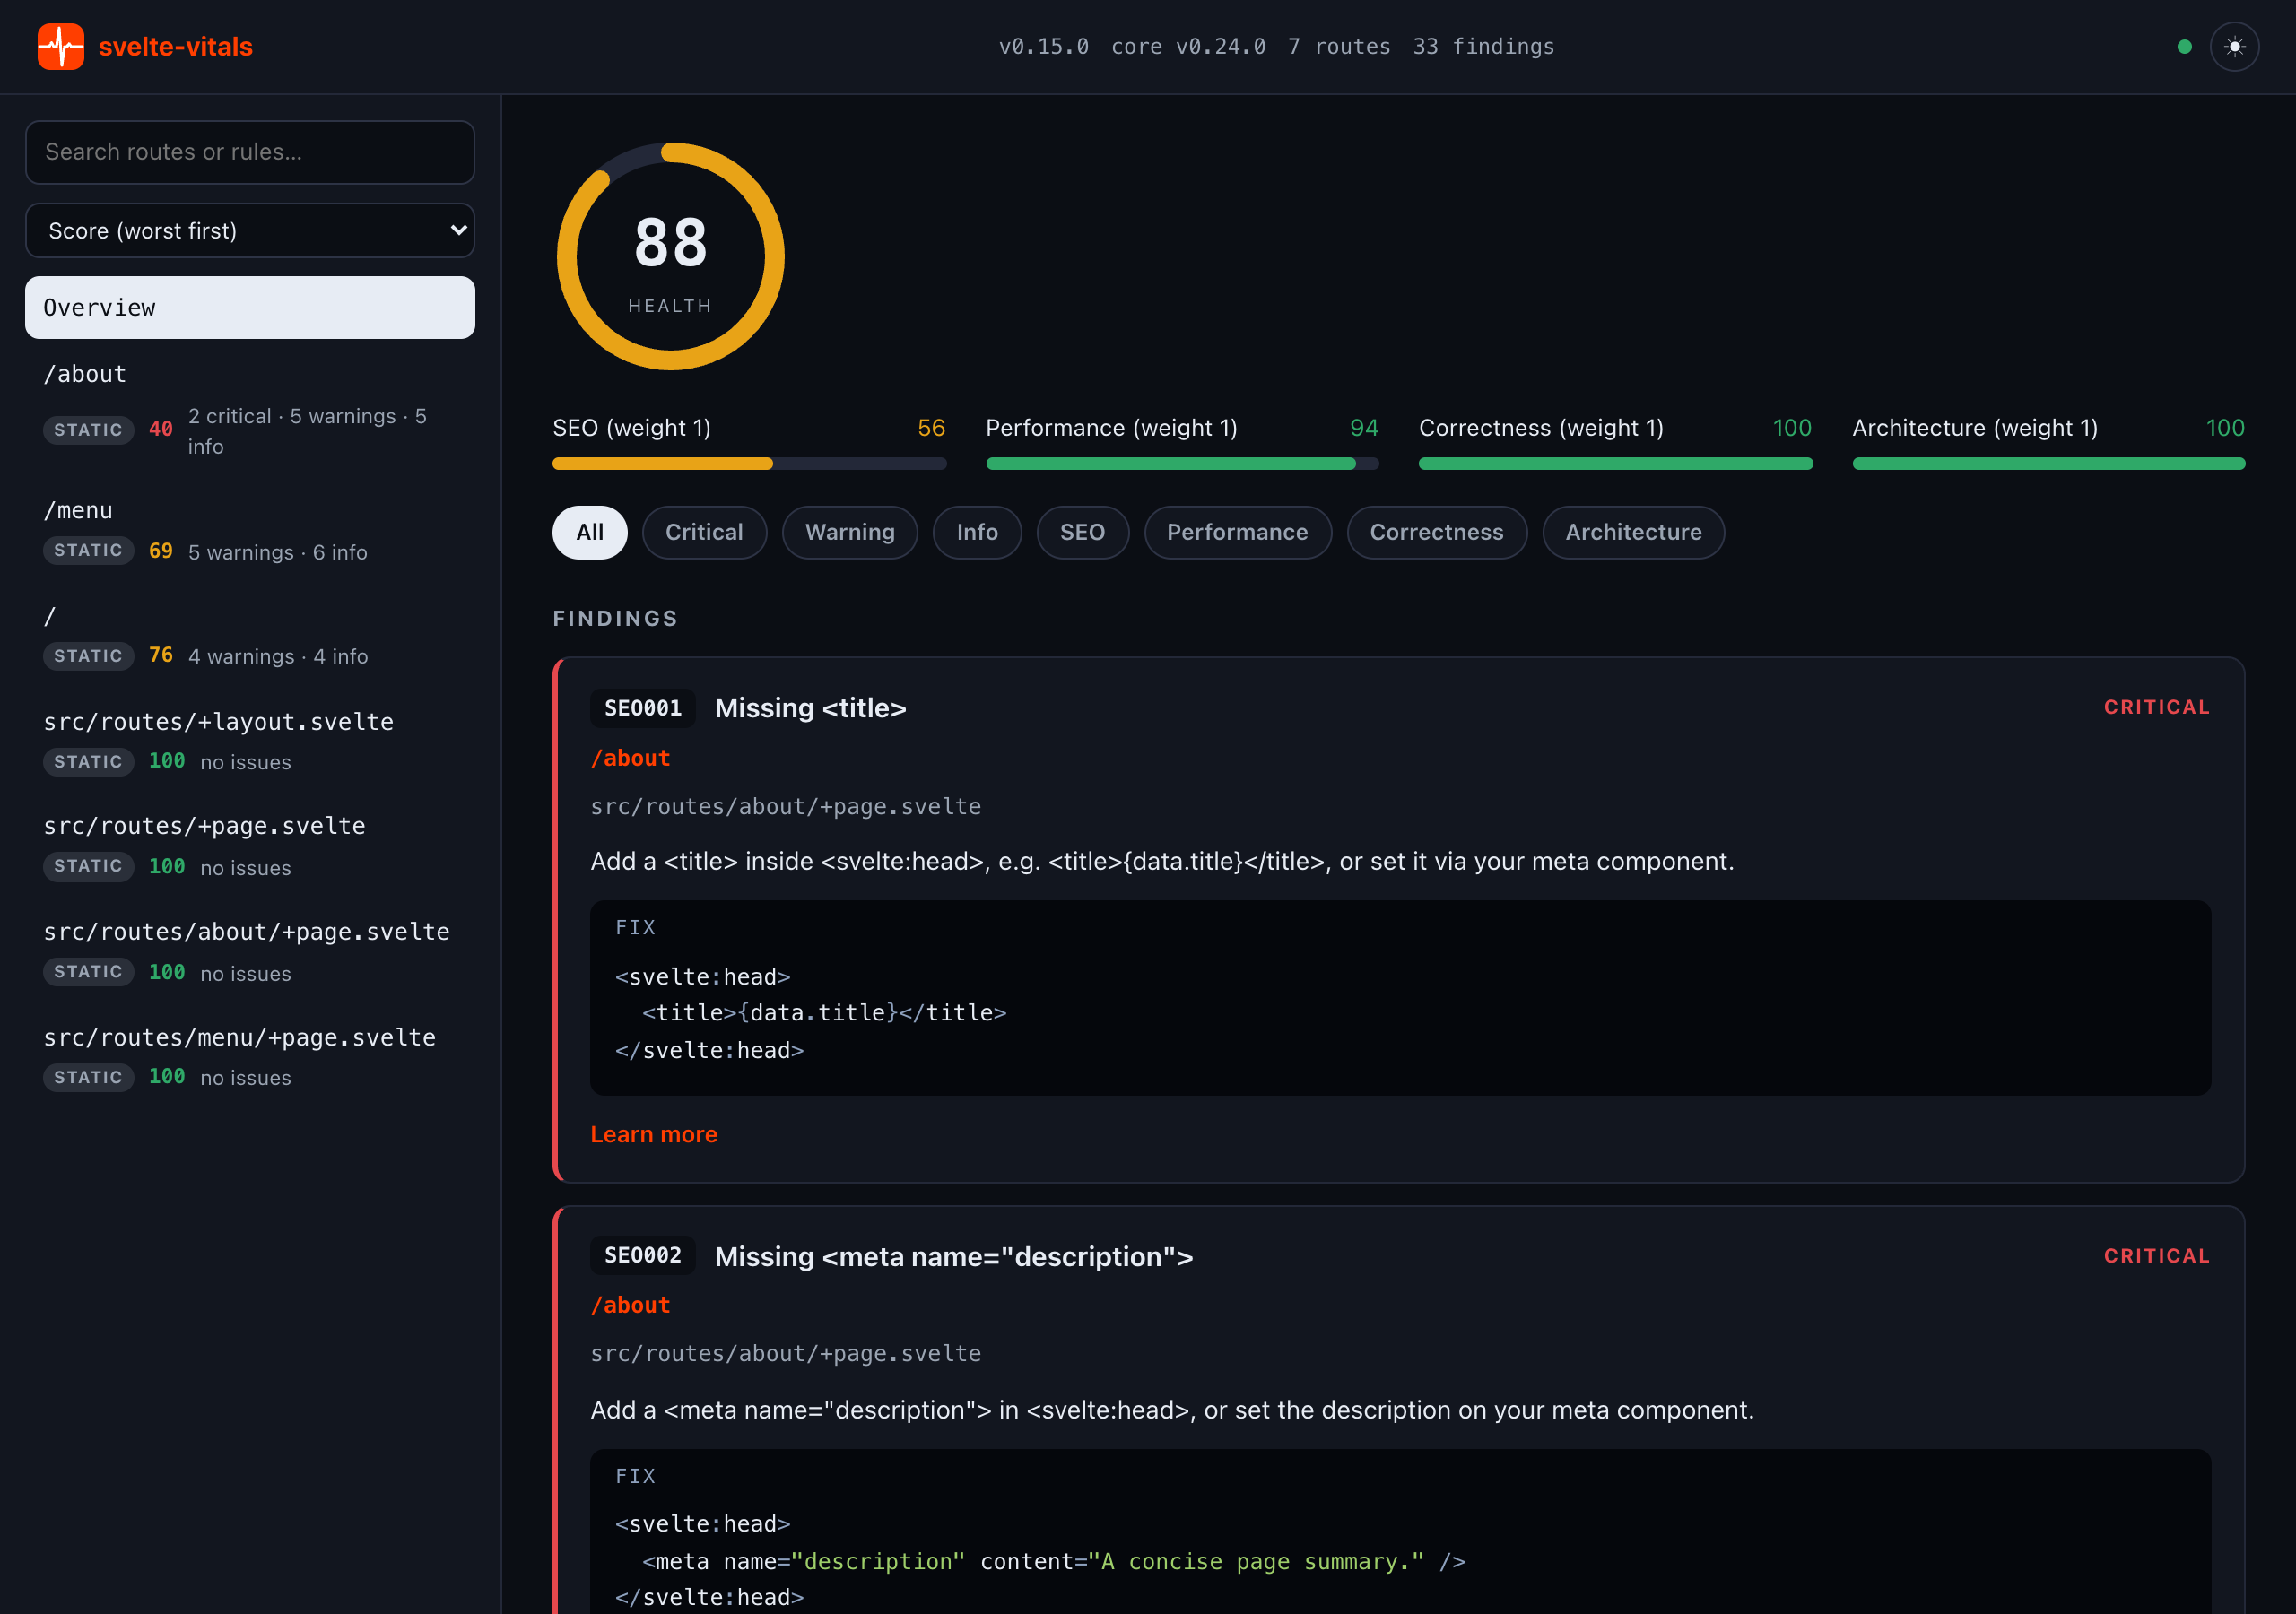Click the 7 routes header text
Viewport: 2296px width, 1614px height.
click(x=1339, y=47)
